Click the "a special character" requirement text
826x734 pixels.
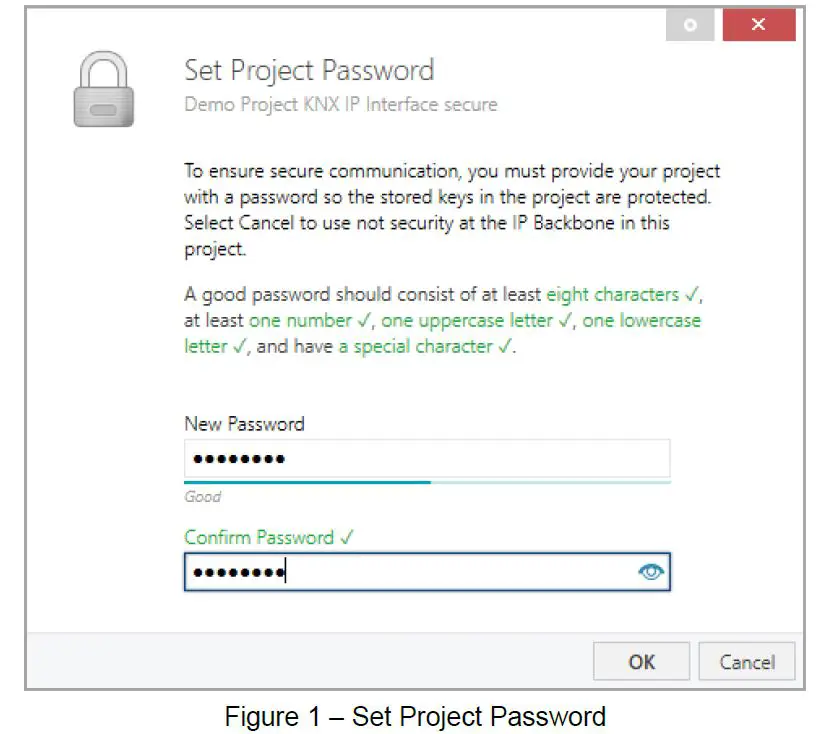click(x=424, y=347)
